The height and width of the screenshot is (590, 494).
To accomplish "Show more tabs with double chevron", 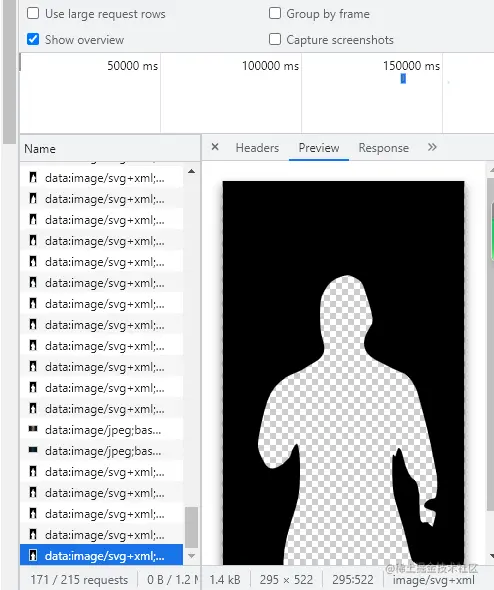I will tap(432, 147).
